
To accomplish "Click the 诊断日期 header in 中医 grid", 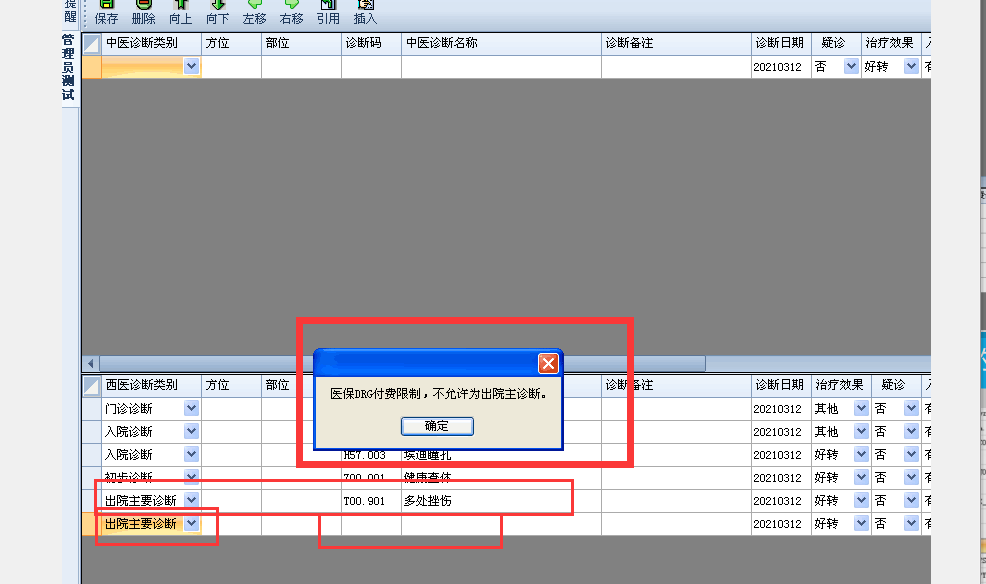I will tap(781, 43).
